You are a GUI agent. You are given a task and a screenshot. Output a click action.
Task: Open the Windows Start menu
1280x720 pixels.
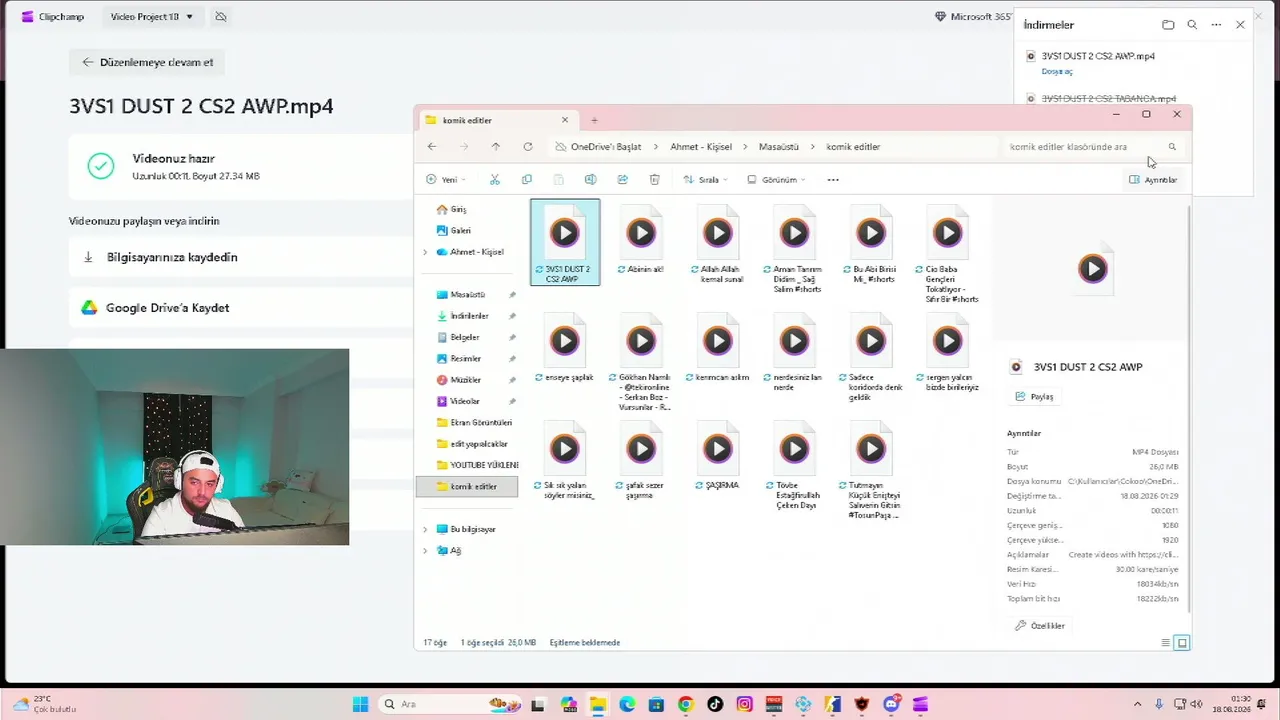(x=360, y=704)
